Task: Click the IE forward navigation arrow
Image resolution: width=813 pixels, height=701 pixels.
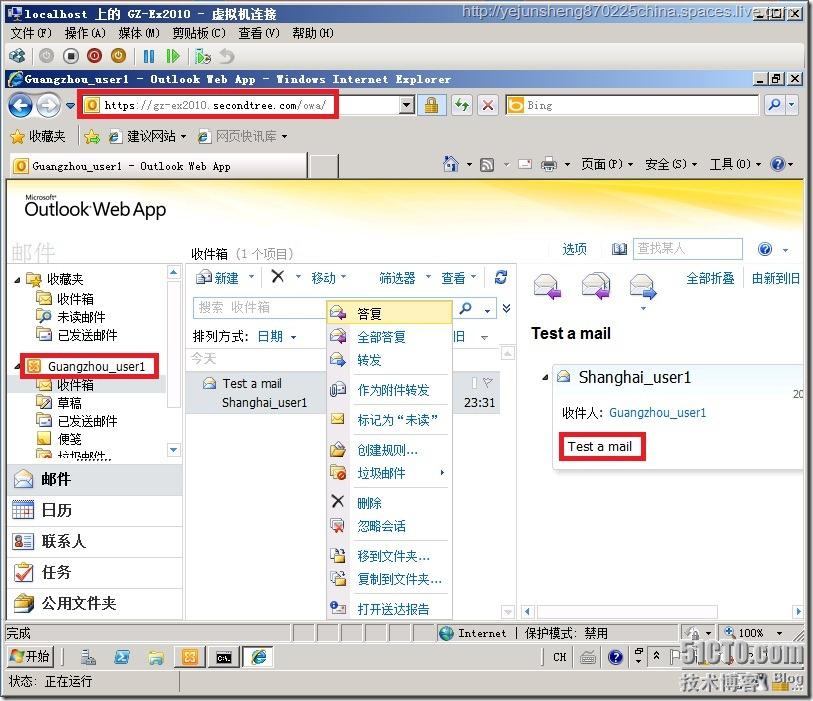Action: tap(48, 106)
